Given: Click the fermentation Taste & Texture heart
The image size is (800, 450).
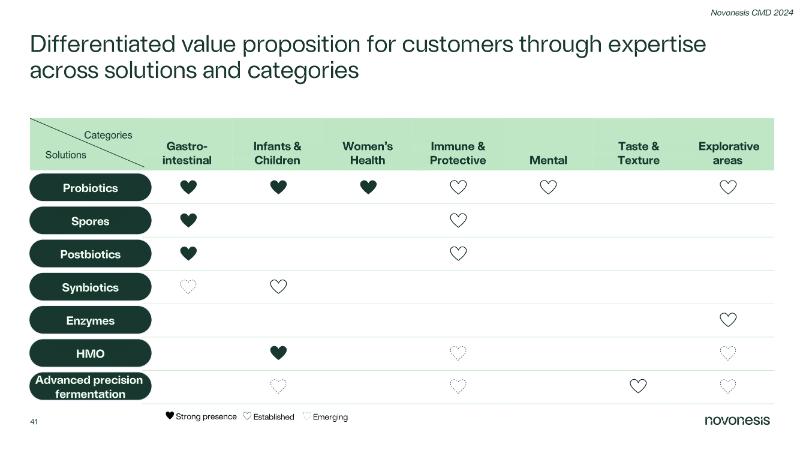Looking at the screenshot, I should (x=638, y=386).
